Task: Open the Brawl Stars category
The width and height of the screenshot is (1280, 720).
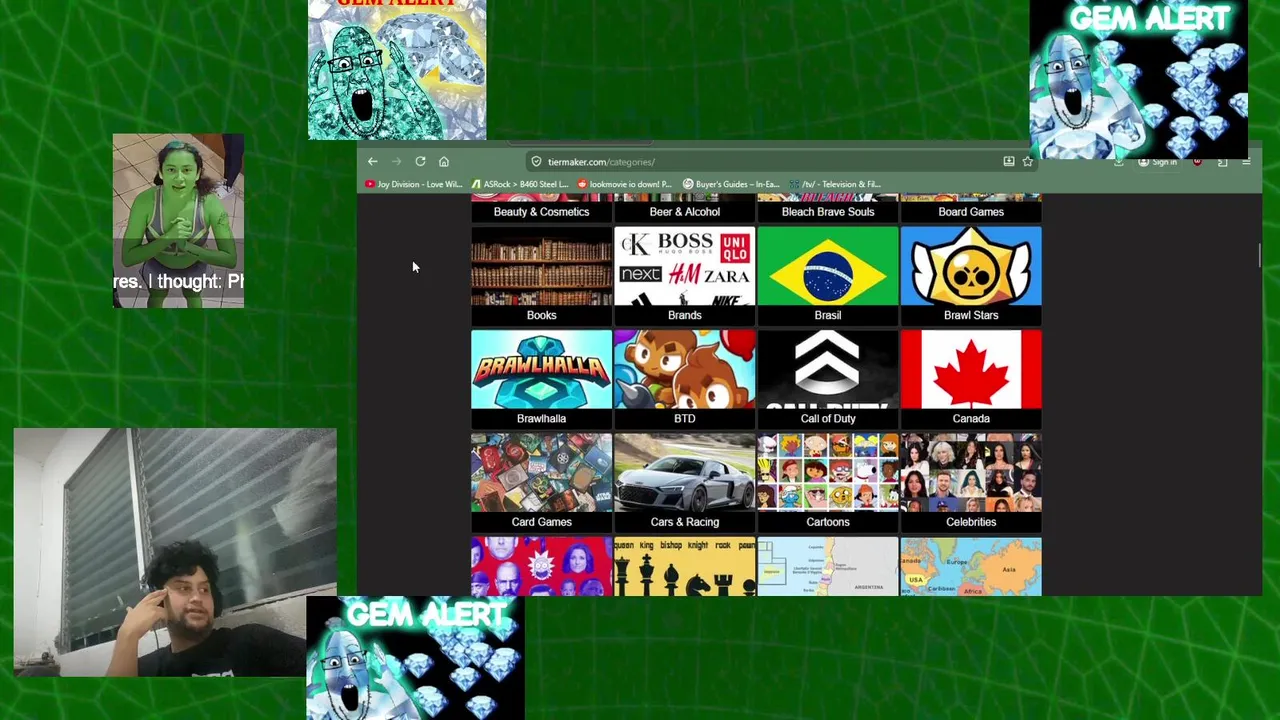Action: [x=971, y=276]
